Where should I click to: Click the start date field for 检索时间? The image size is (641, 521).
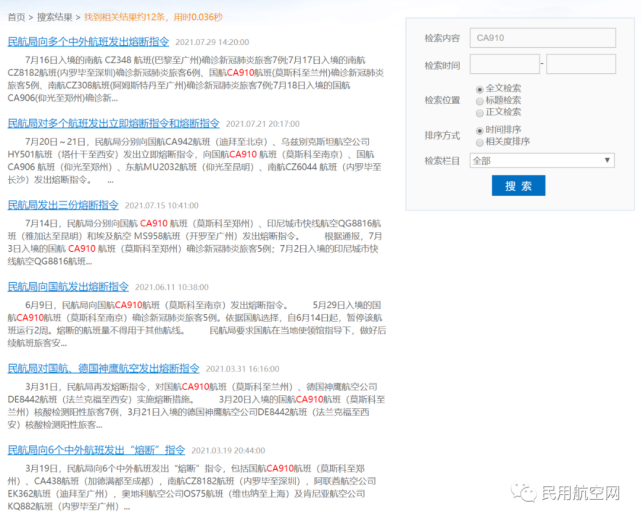(x=504, y=64)
